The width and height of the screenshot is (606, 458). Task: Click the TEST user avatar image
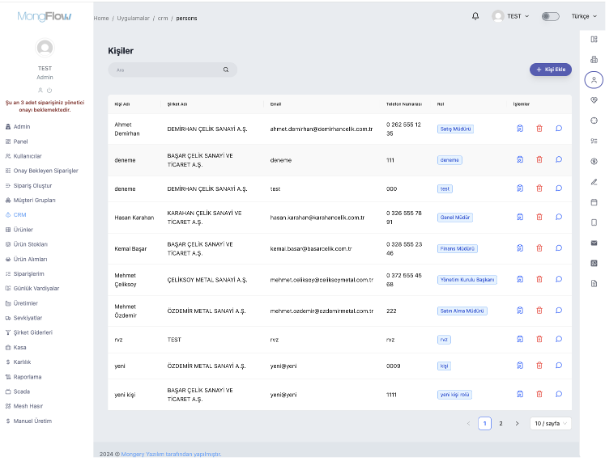[x=45, y=48]
